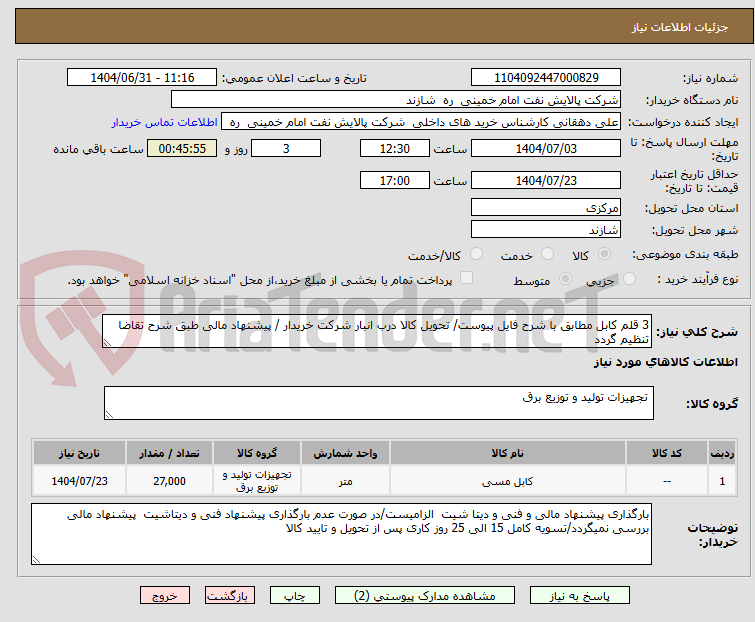Click the price validity date 1404/07/23
The image size is (755, 622).
point(546,181)
